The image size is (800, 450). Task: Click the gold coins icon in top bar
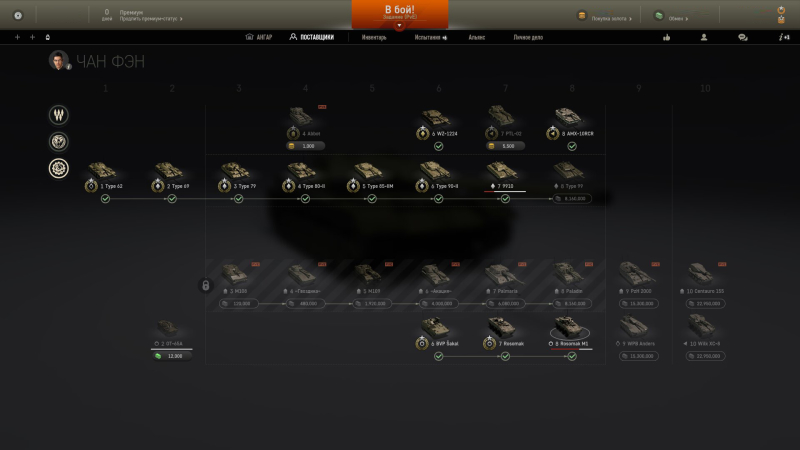(582, 16)
